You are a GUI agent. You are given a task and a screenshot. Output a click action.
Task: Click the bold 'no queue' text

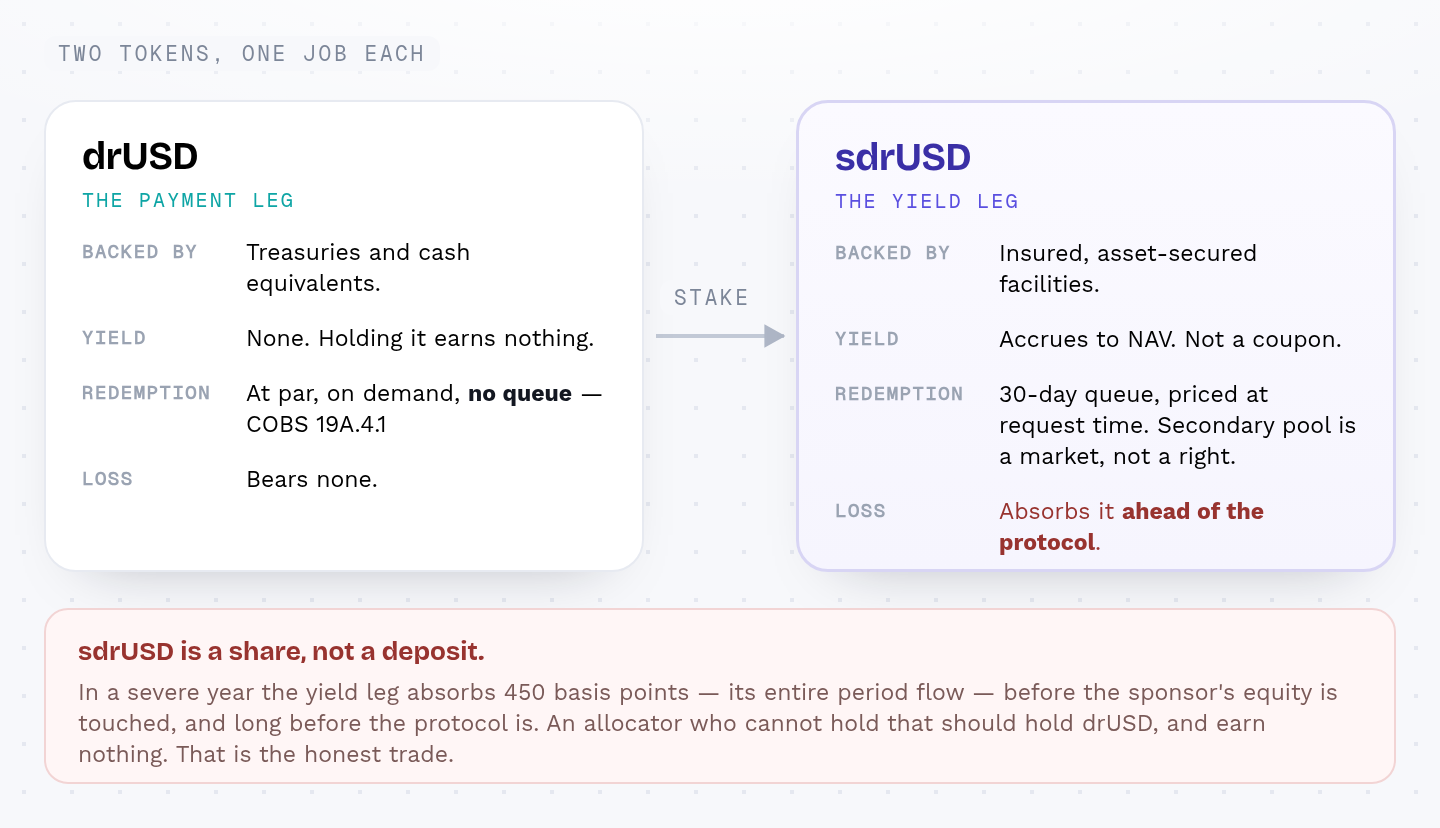(x=520, y=393)
